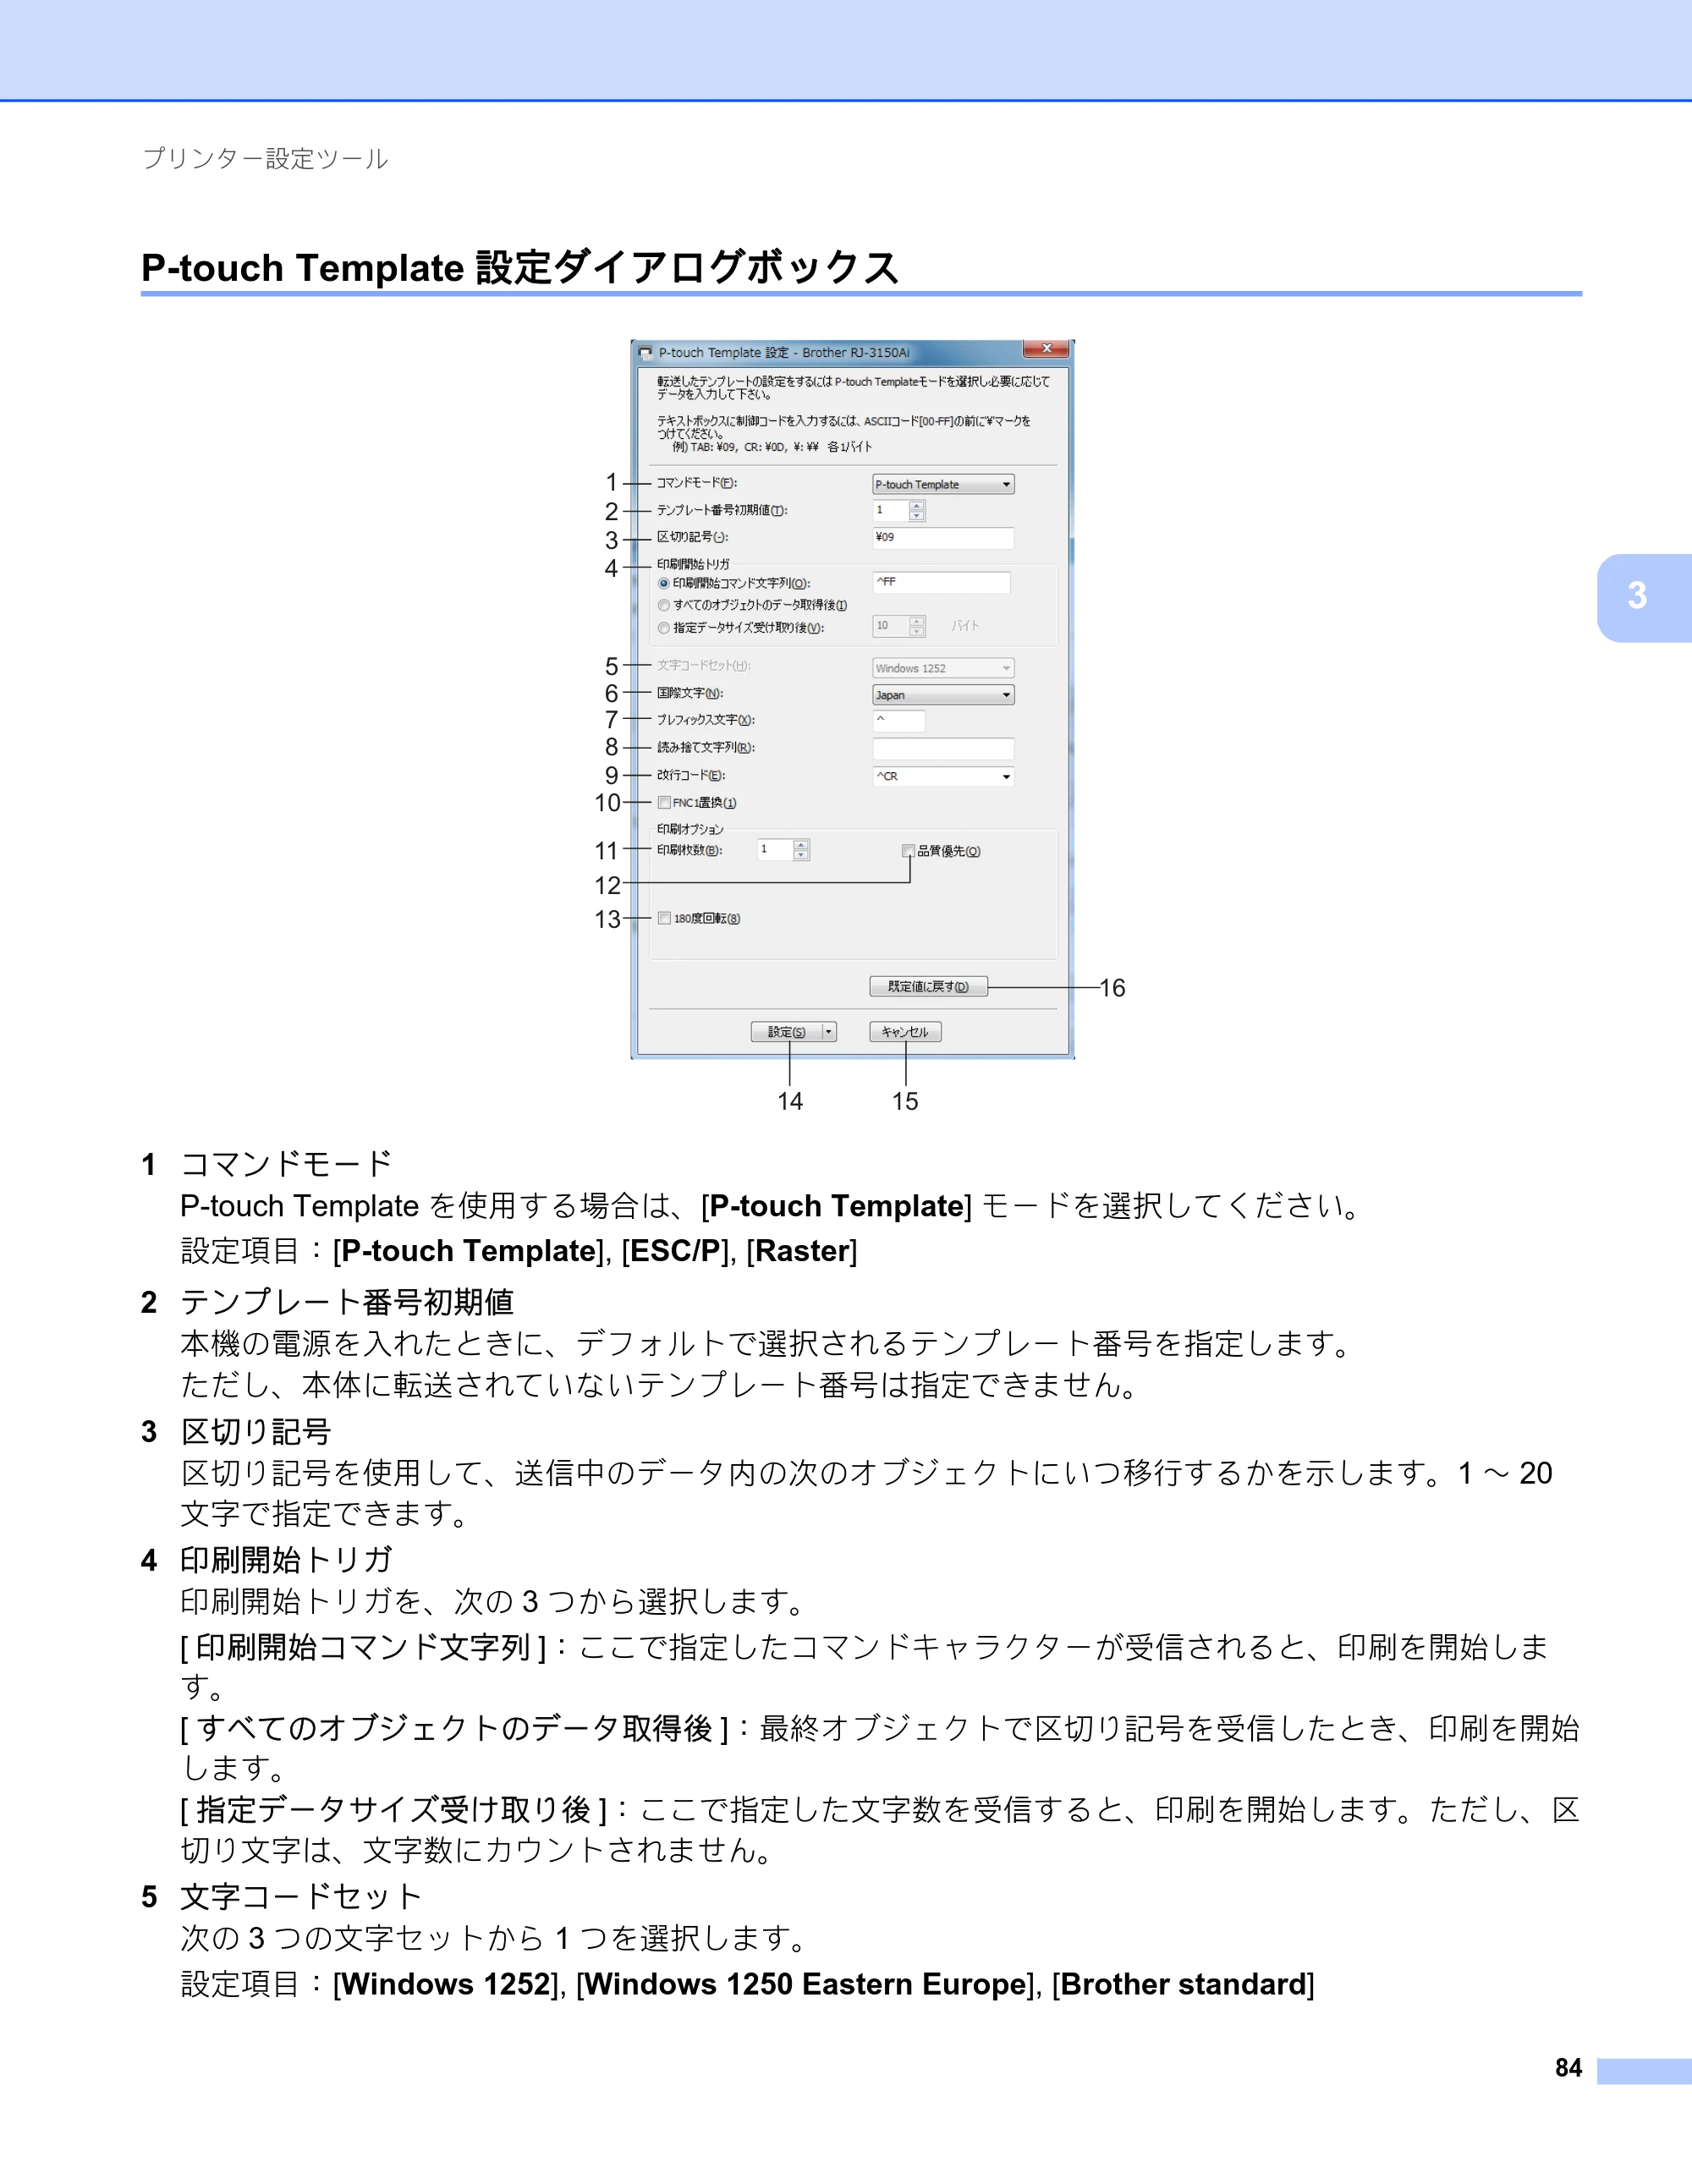Click list heading '5 文字コードセット'

(281, 1897)
